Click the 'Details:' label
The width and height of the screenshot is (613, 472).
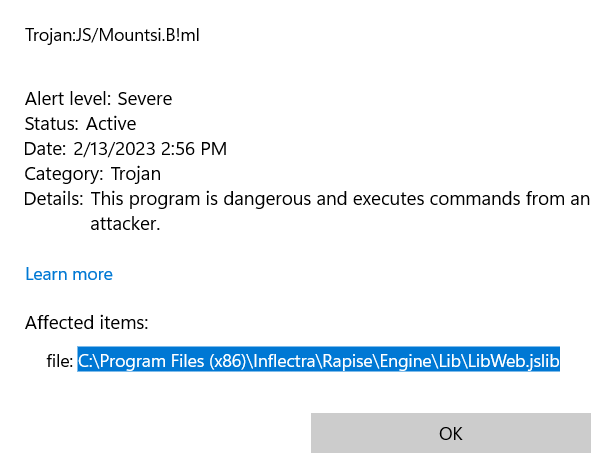pos(54,199)
